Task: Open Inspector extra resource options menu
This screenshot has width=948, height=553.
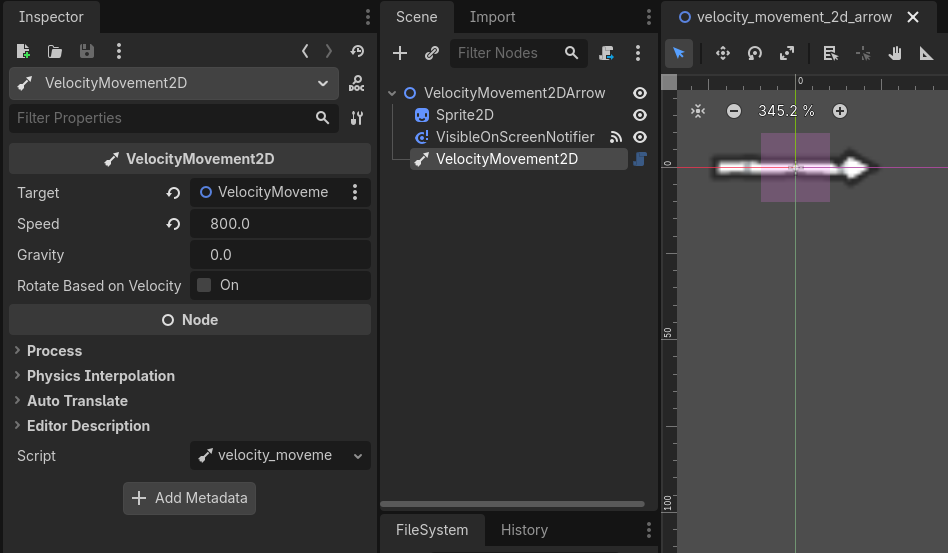Action: coord(118,51)
